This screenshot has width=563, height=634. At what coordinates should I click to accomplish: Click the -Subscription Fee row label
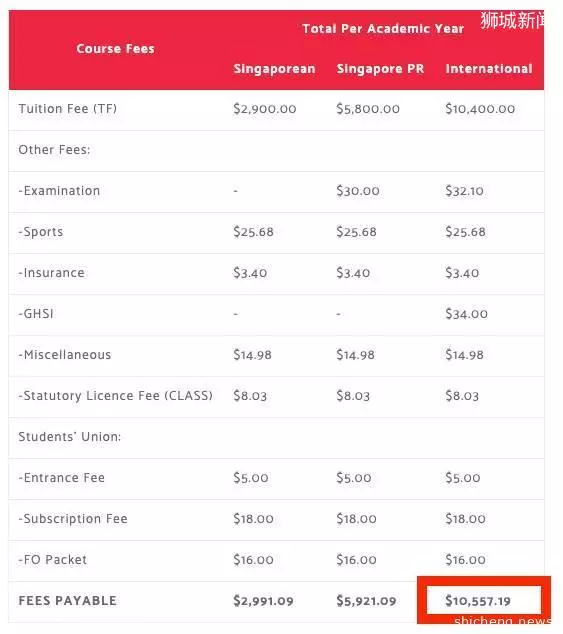[73, 519]
